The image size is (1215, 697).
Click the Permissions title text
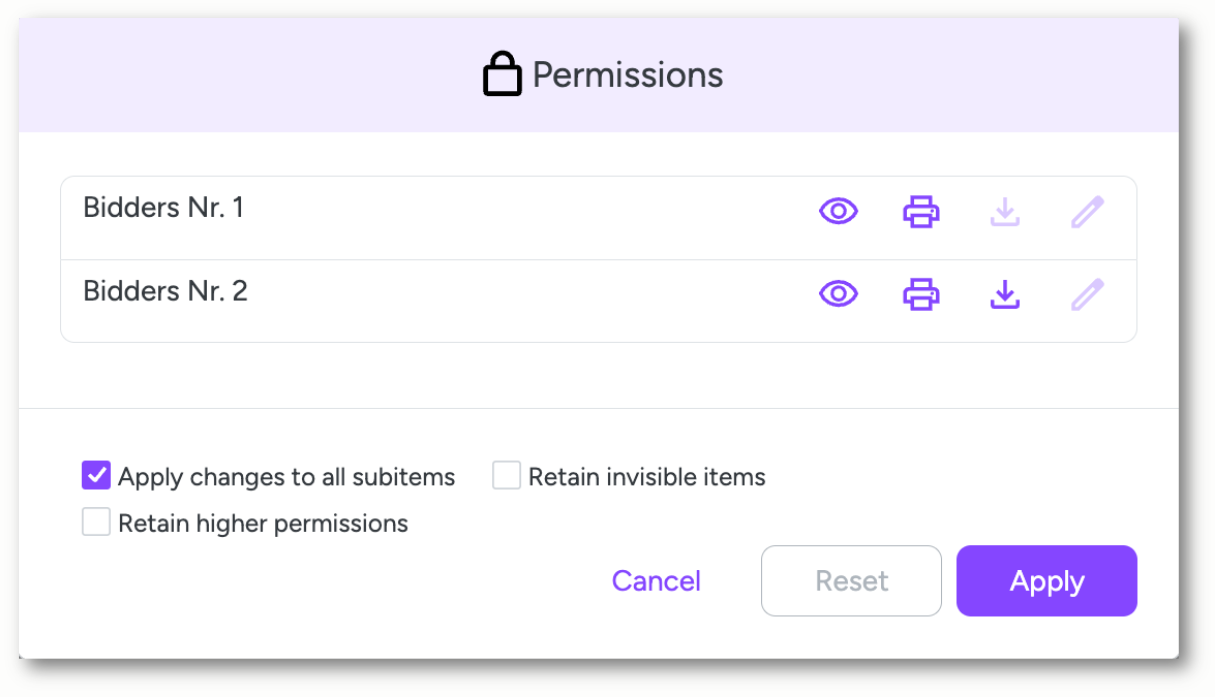(x=628, y=75)
